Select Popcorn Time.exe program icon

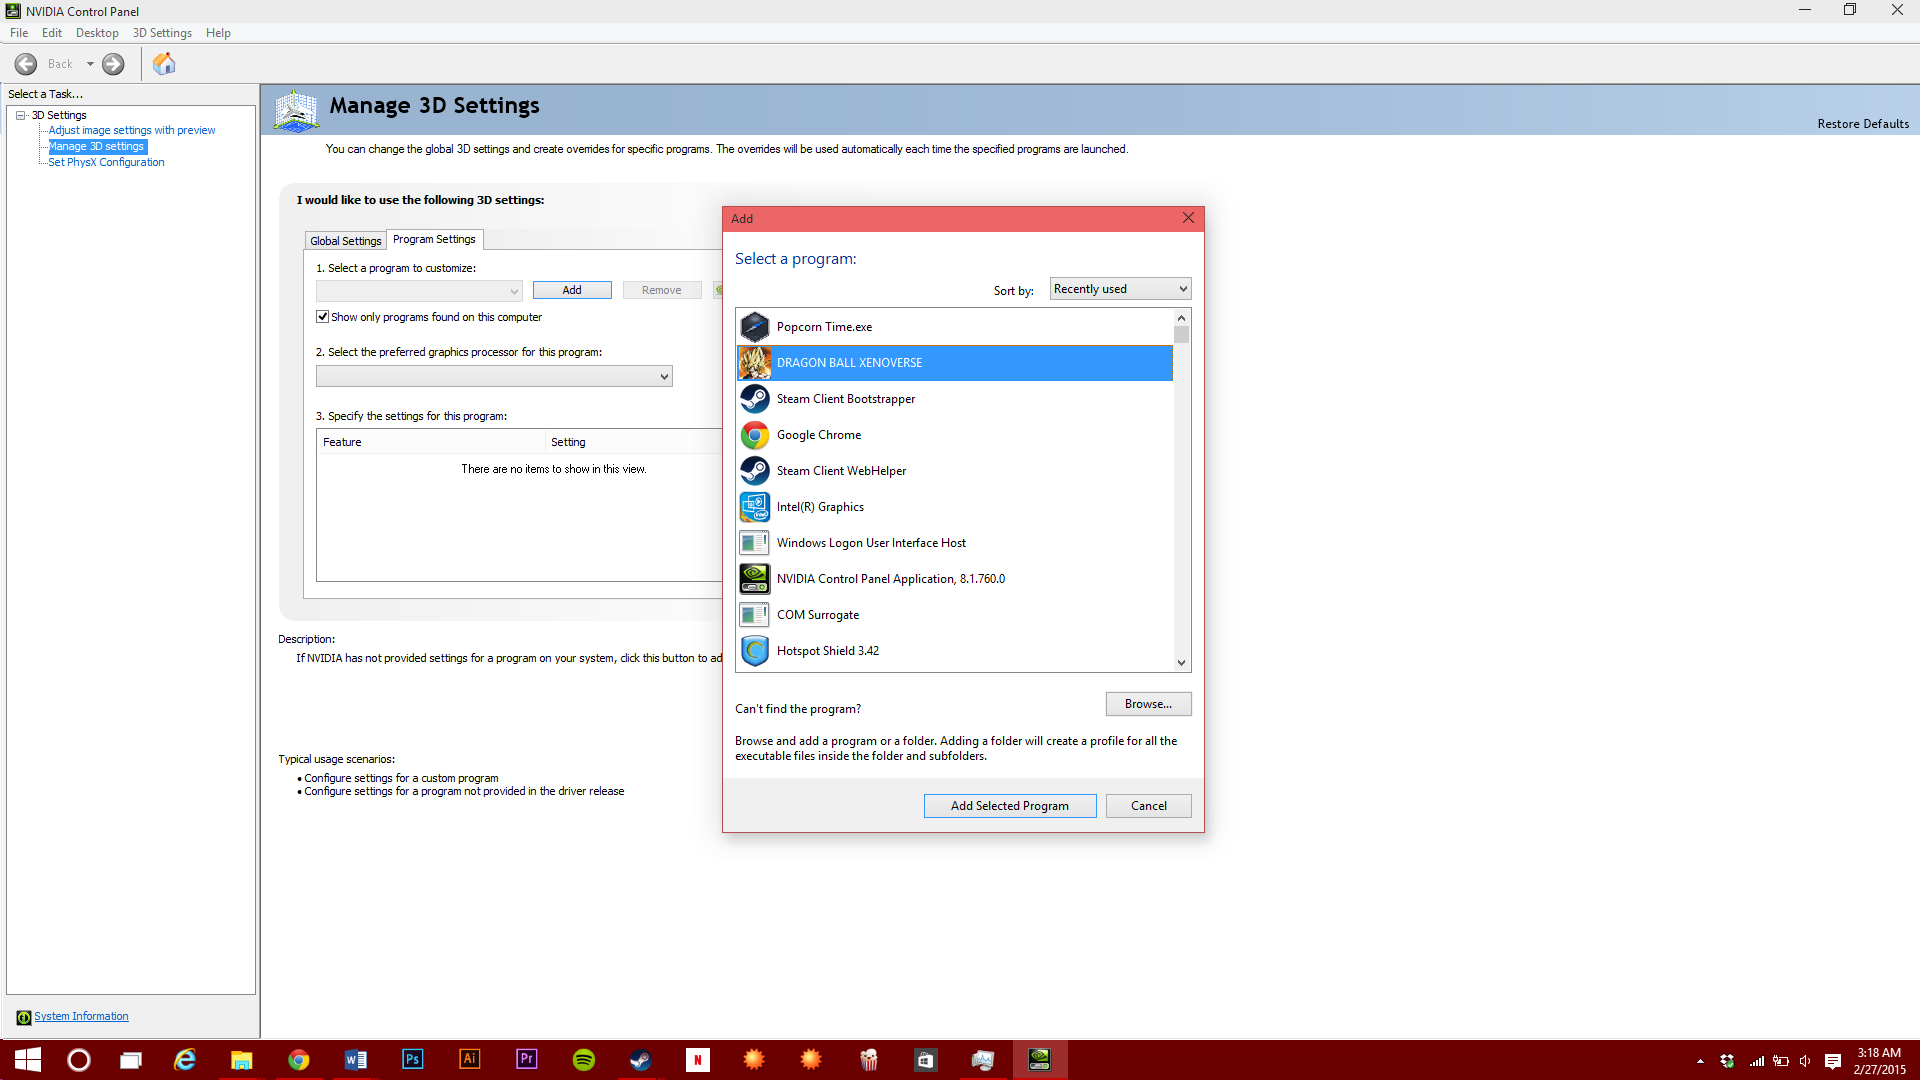tap(755, 327)
